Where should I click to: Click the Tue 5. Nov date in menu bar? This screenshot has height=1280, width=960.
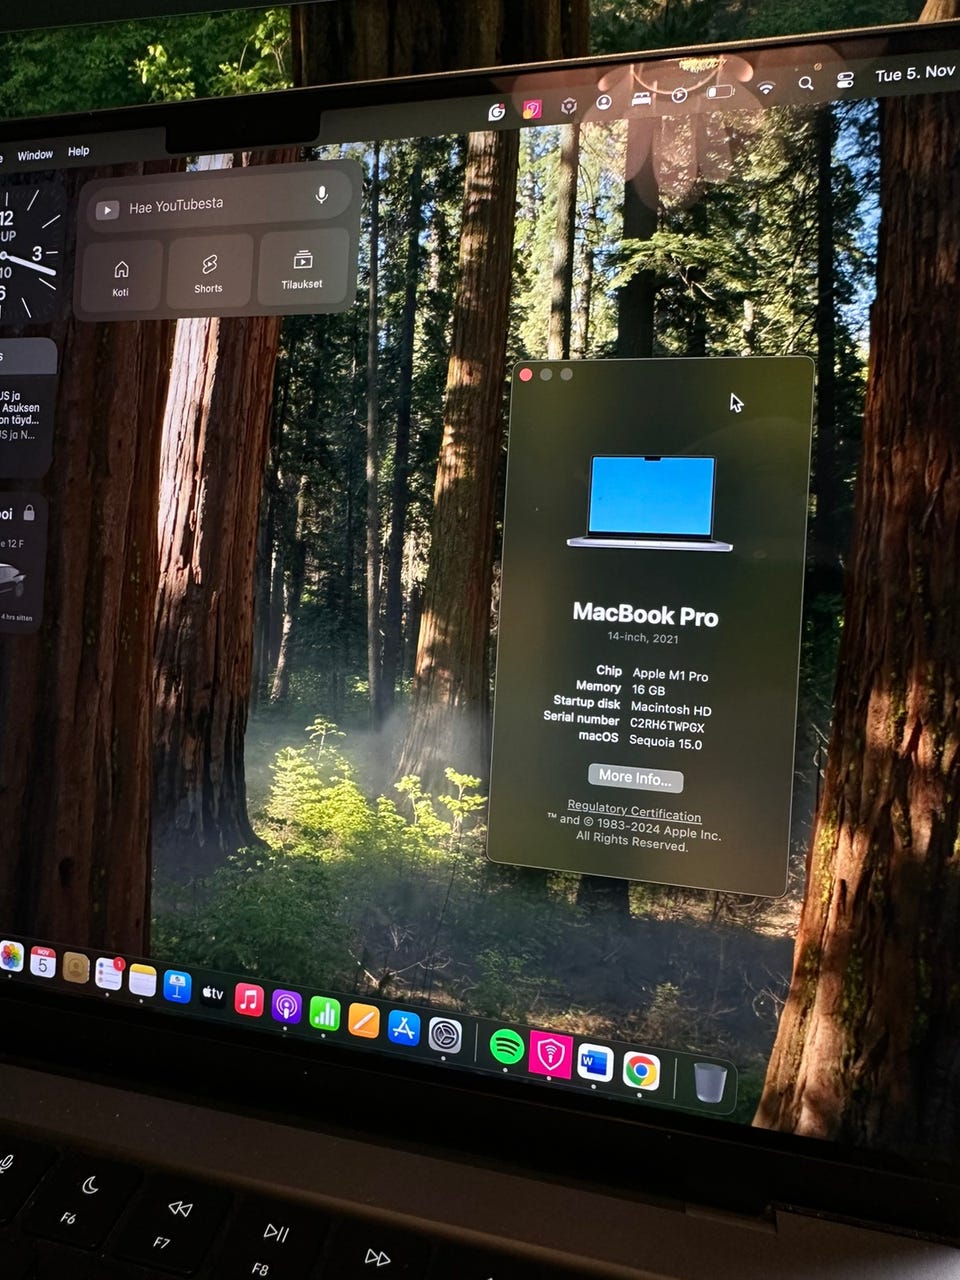[x=915, y=73]
